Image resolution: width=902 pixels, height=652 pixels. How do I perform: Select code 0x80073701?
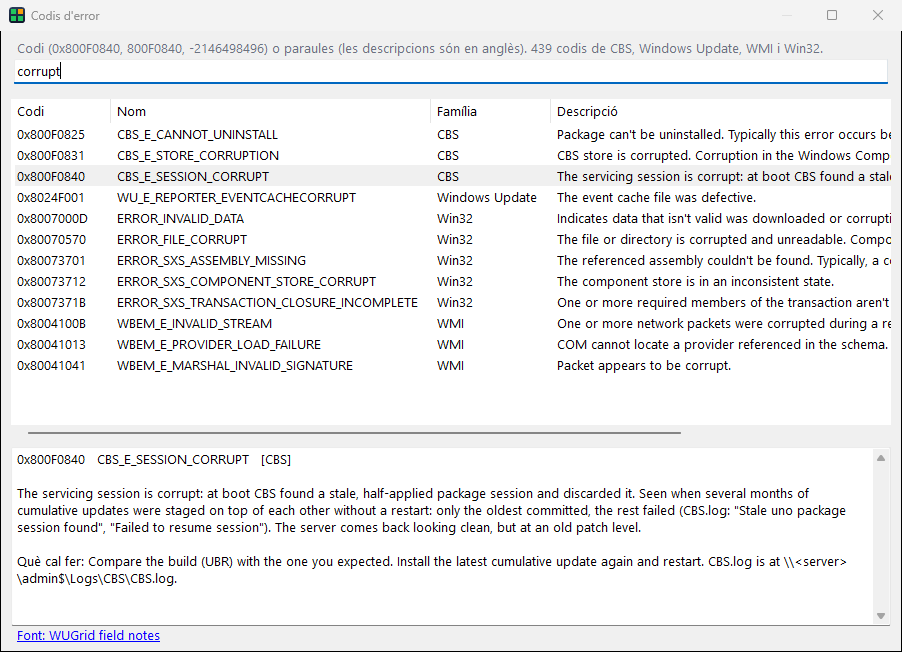51,261
